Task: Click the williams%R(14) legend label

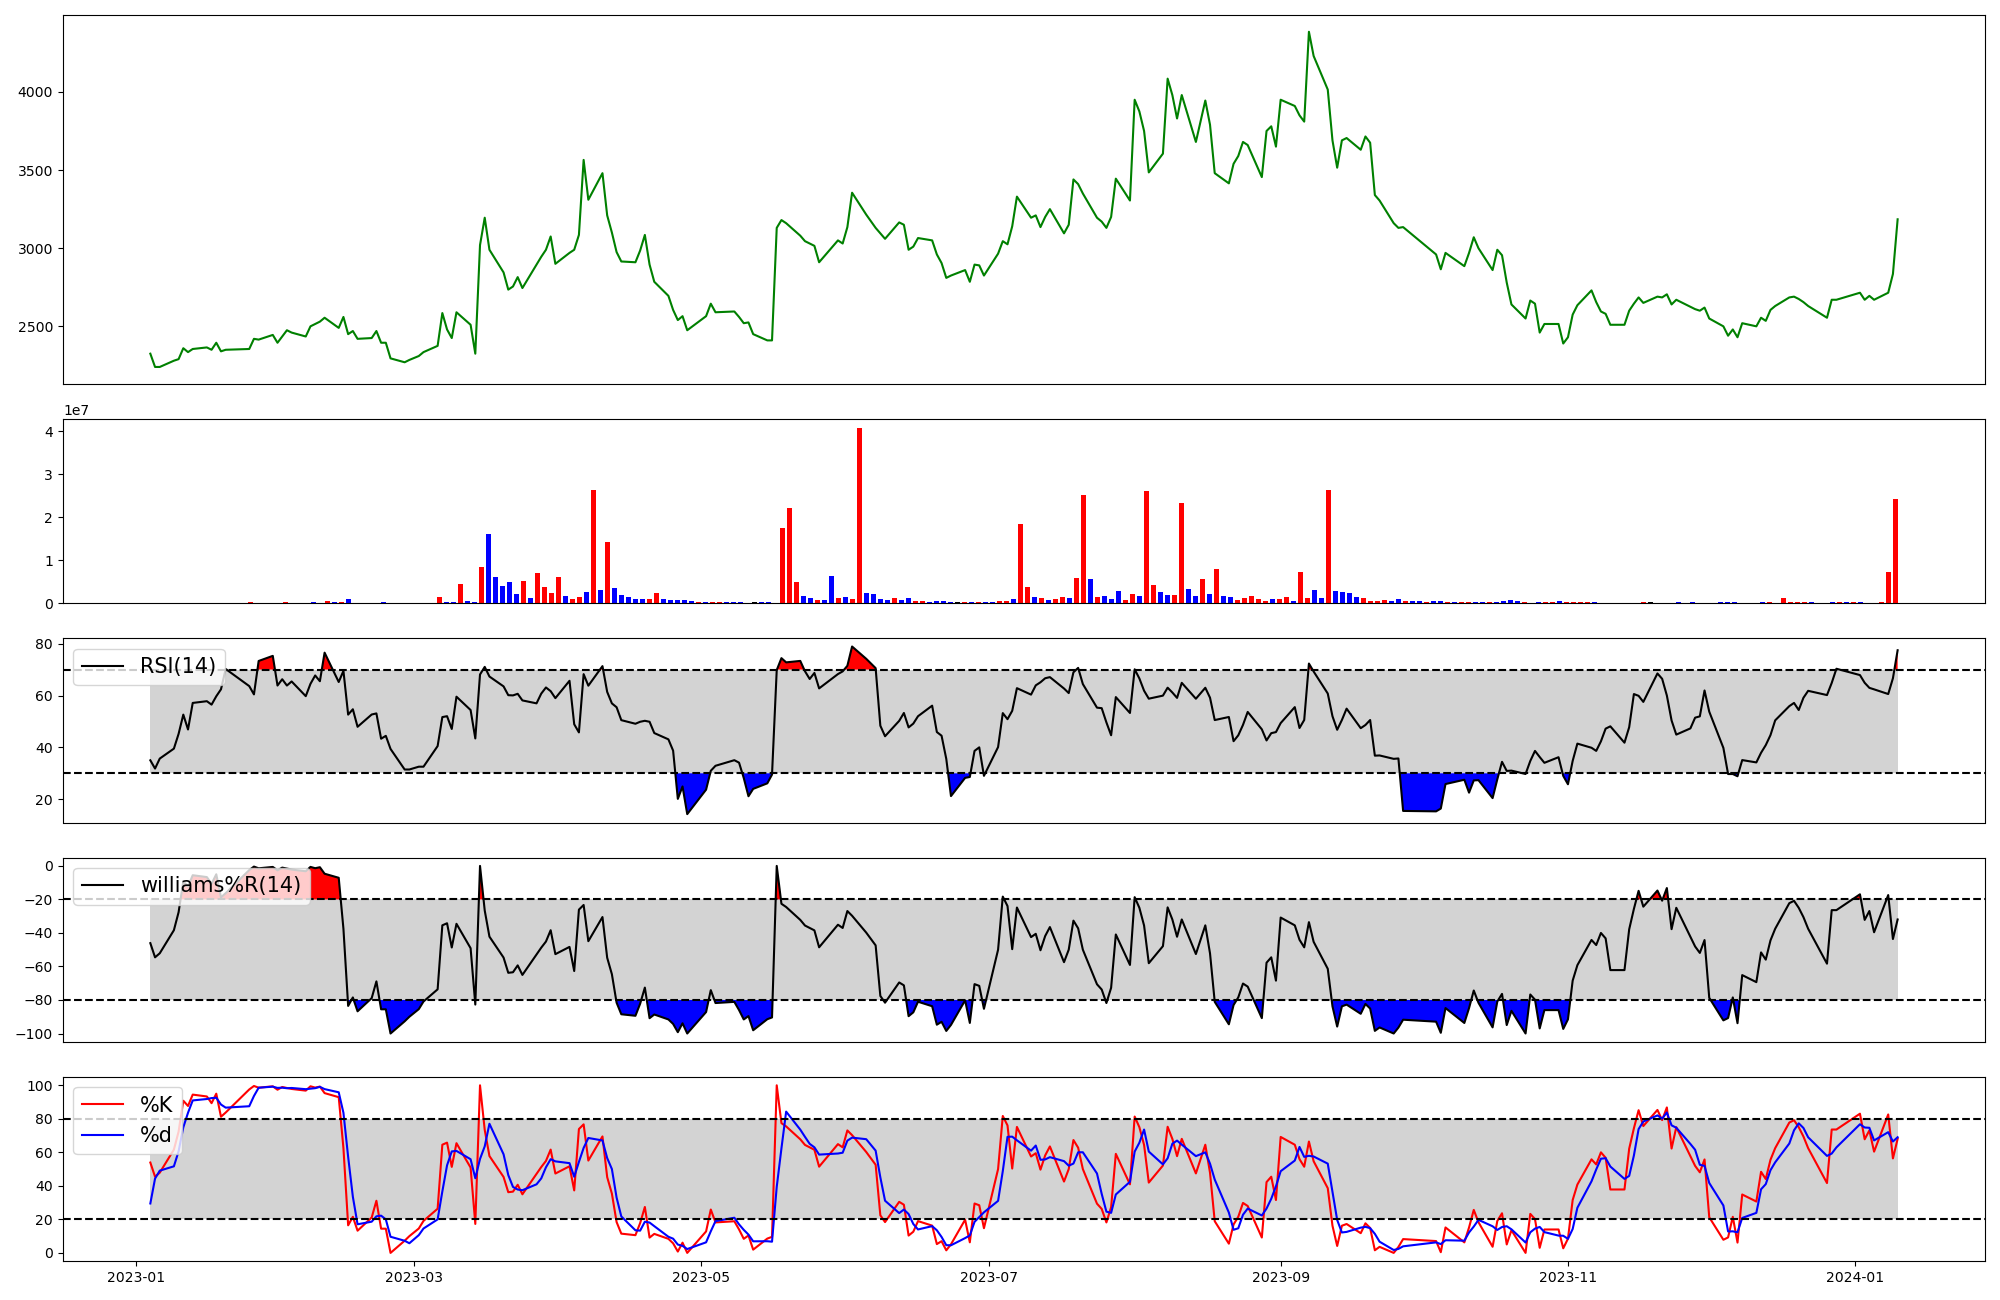Action: click(x=220, y=885)
